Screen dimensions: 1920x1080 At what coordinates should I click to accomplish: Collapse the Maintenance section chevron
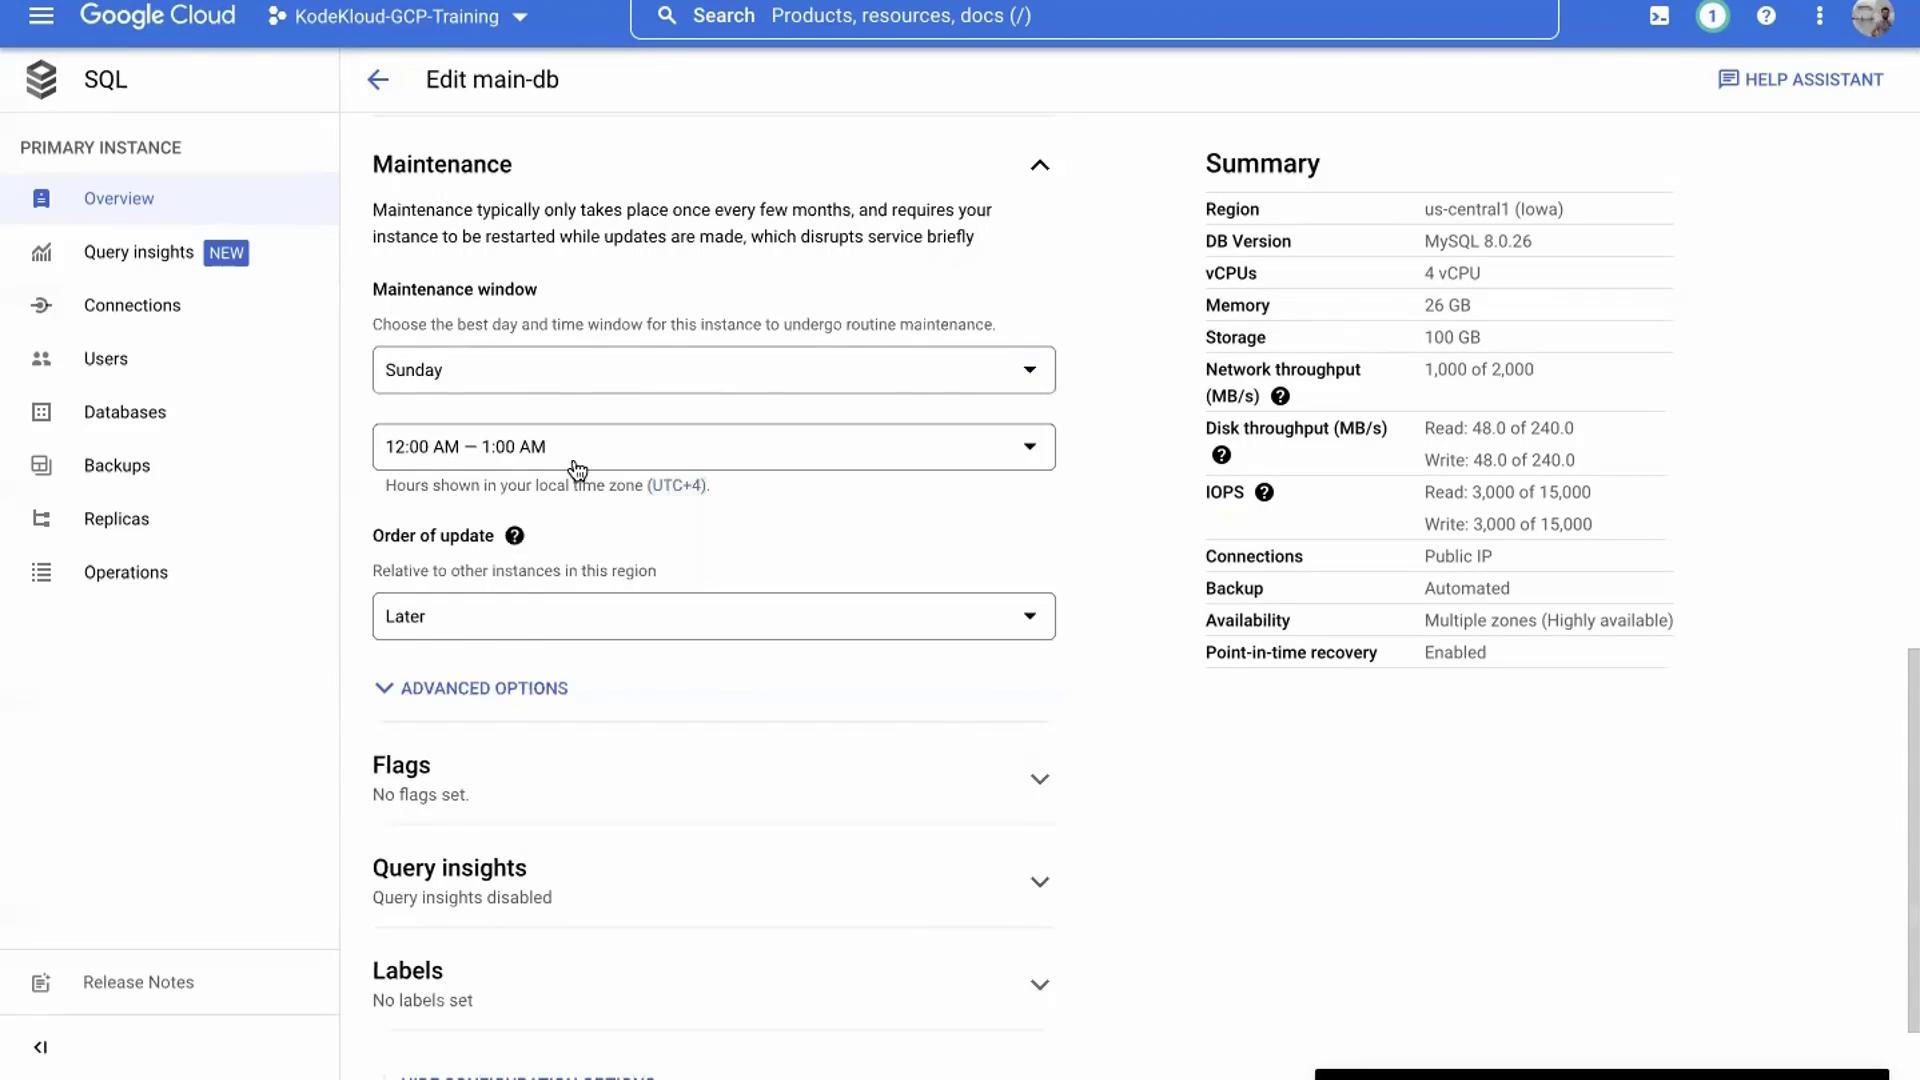(x=1039, y=165)
